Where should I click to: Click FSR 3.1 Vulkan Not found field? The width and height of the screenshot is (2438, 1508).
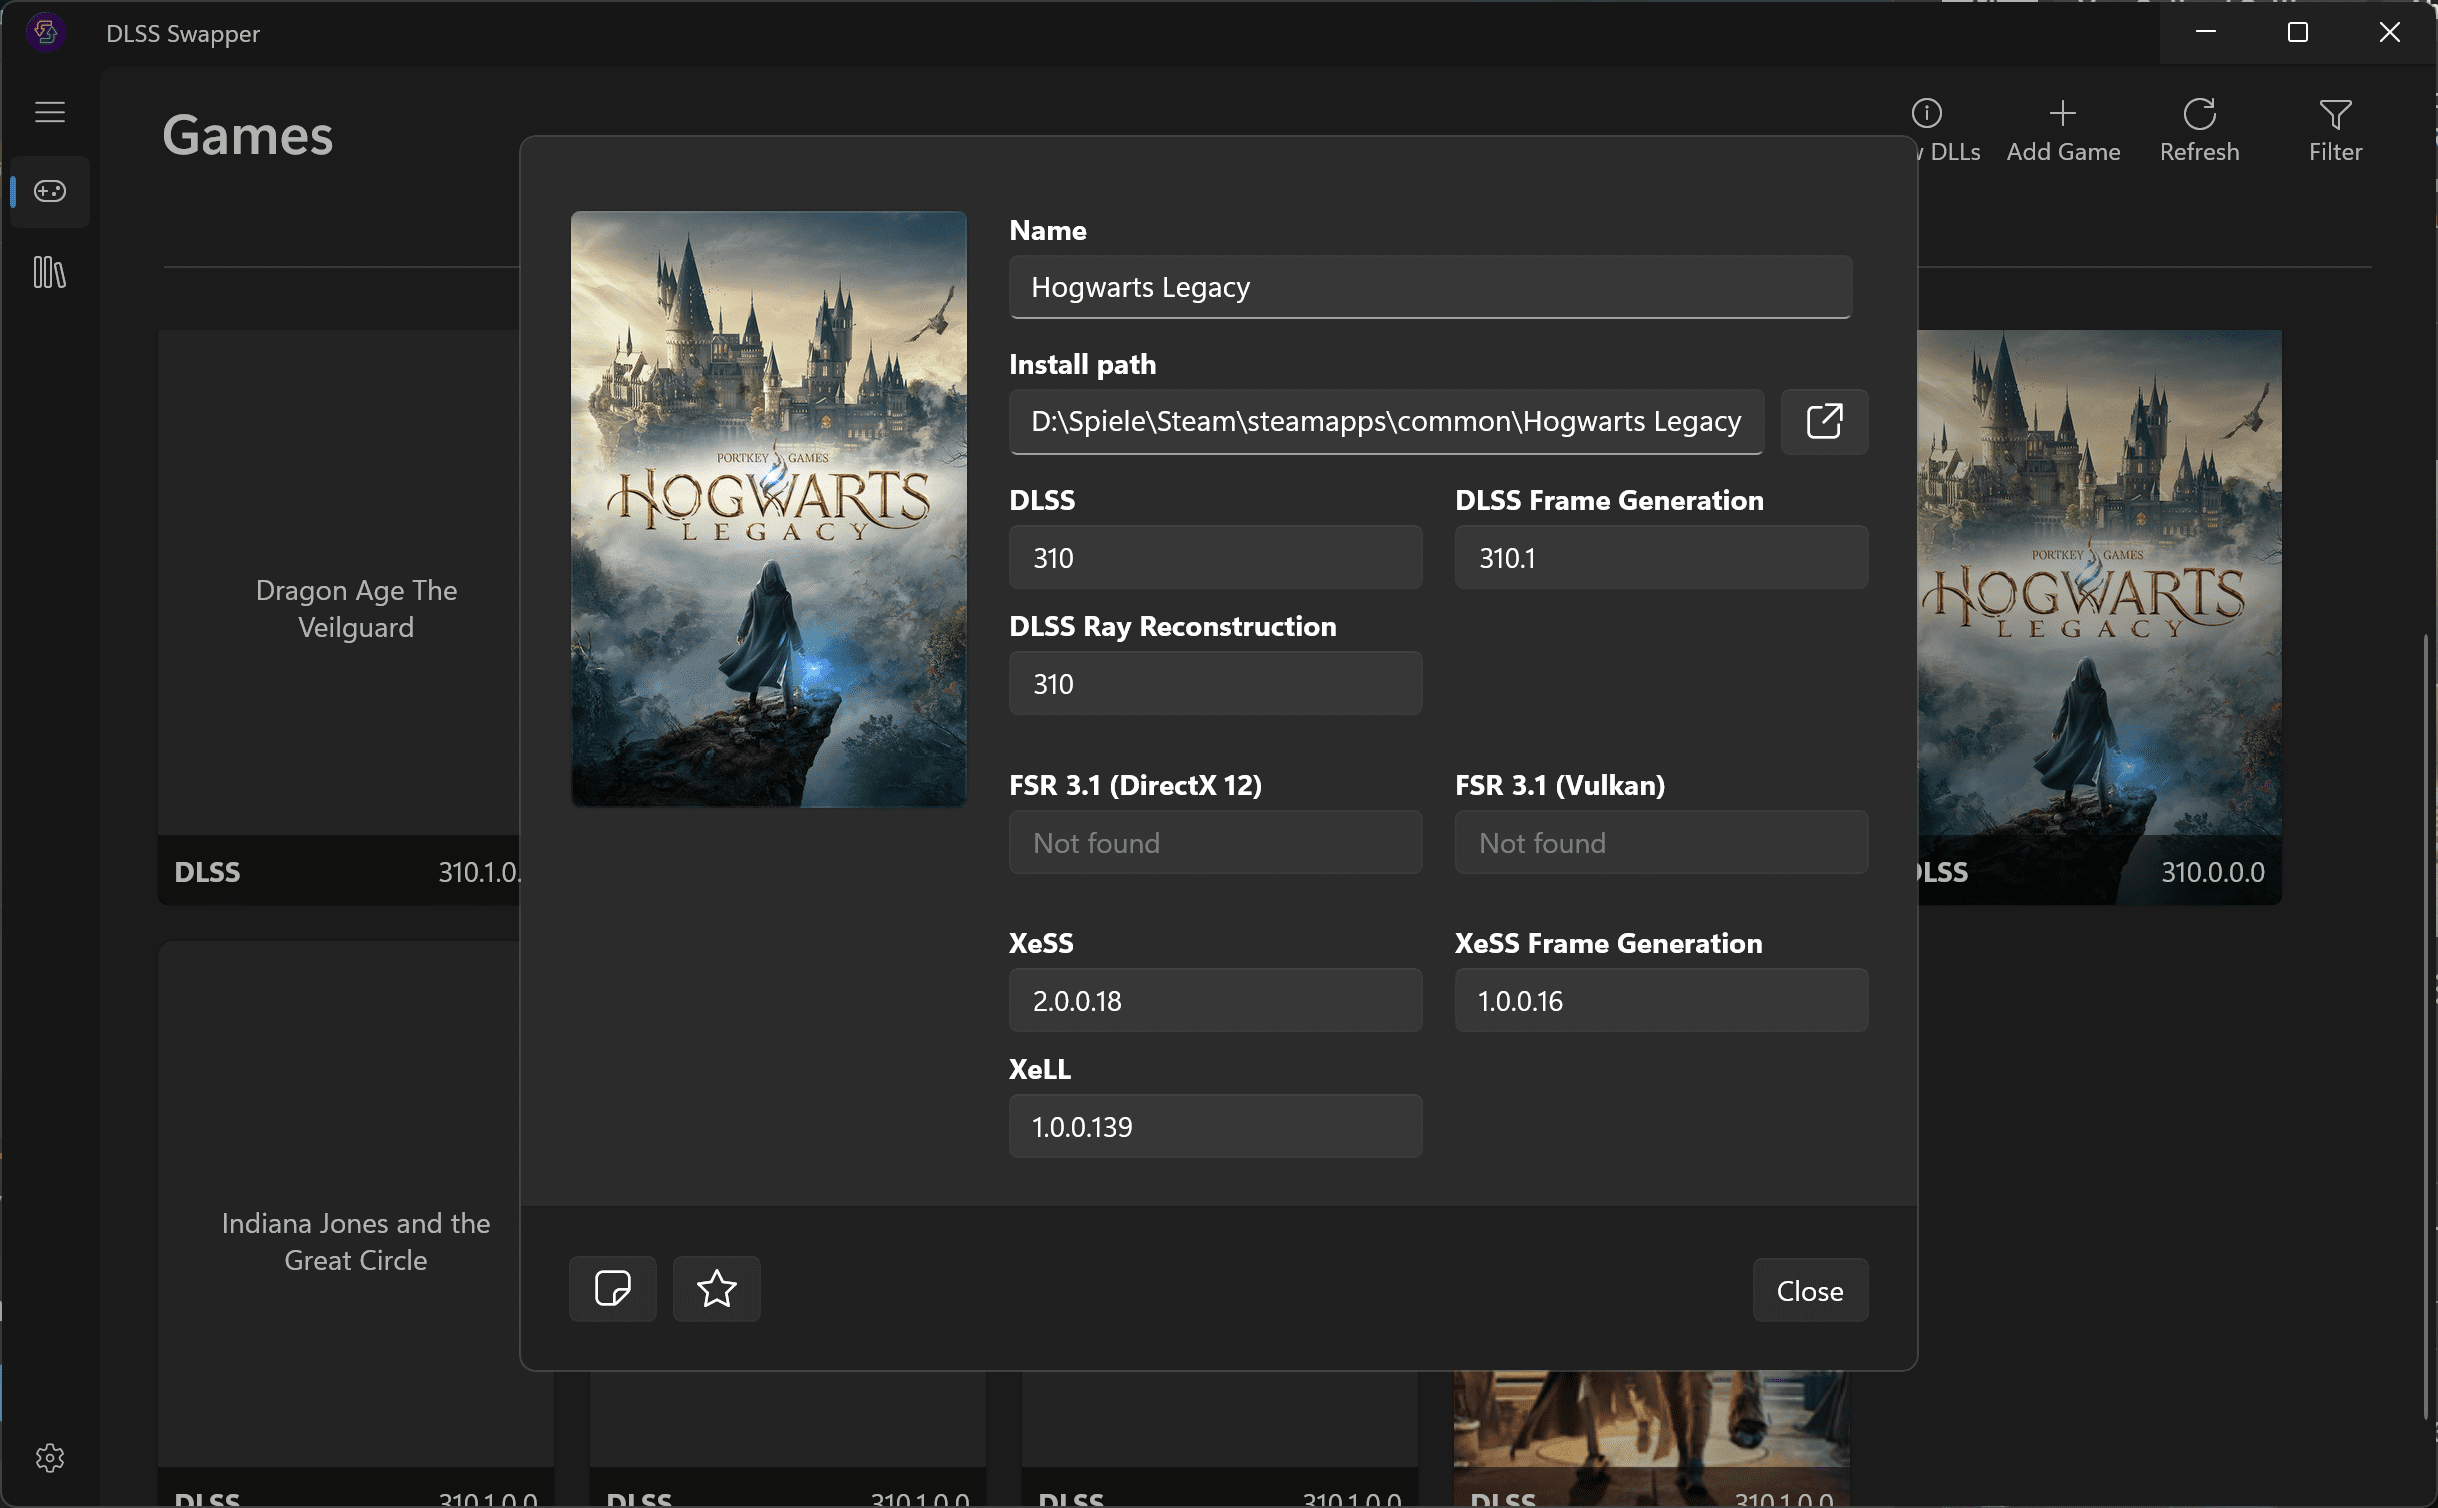click(1661, 842)
